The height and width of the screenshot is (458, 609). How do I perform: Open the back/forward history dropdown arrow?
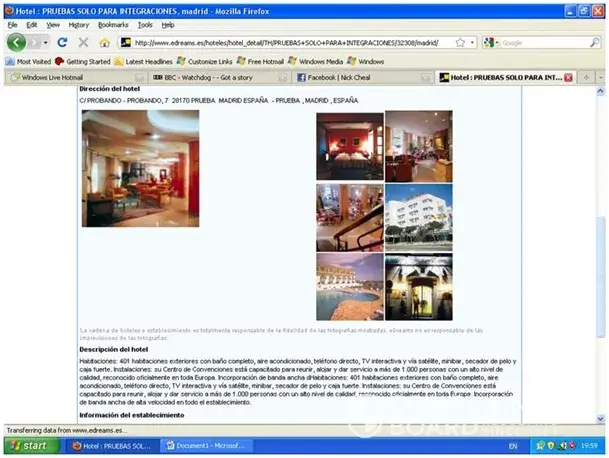(46, 42)
